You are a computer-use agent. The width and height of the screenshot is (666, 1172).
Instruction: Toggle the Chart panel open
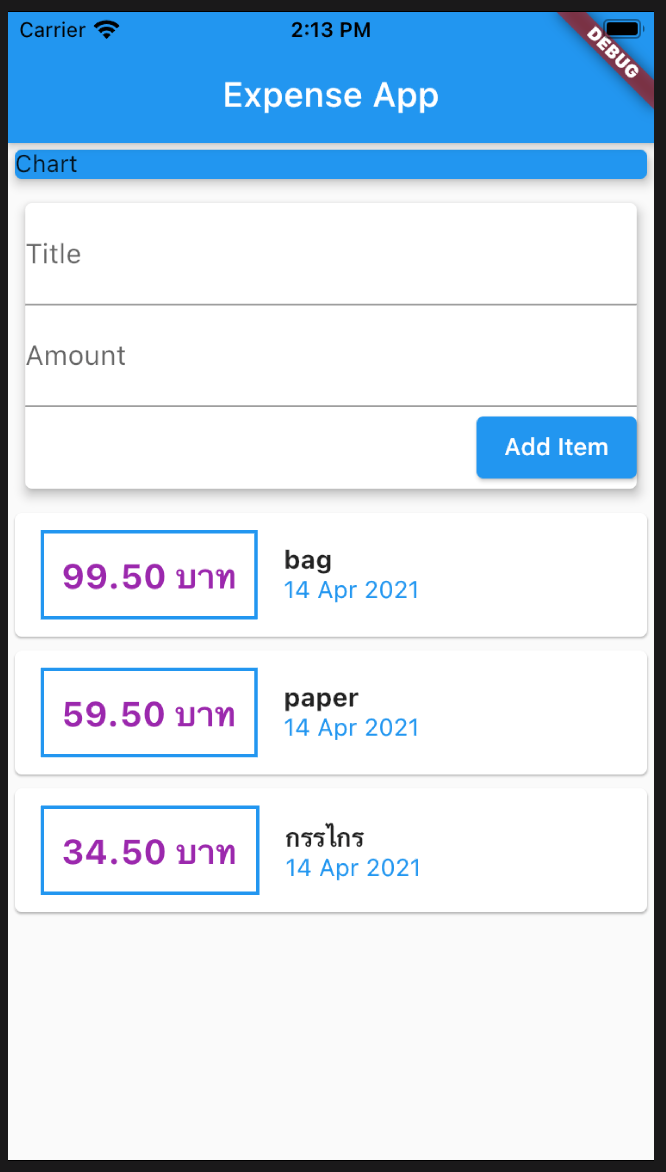[x=331, y=164]
